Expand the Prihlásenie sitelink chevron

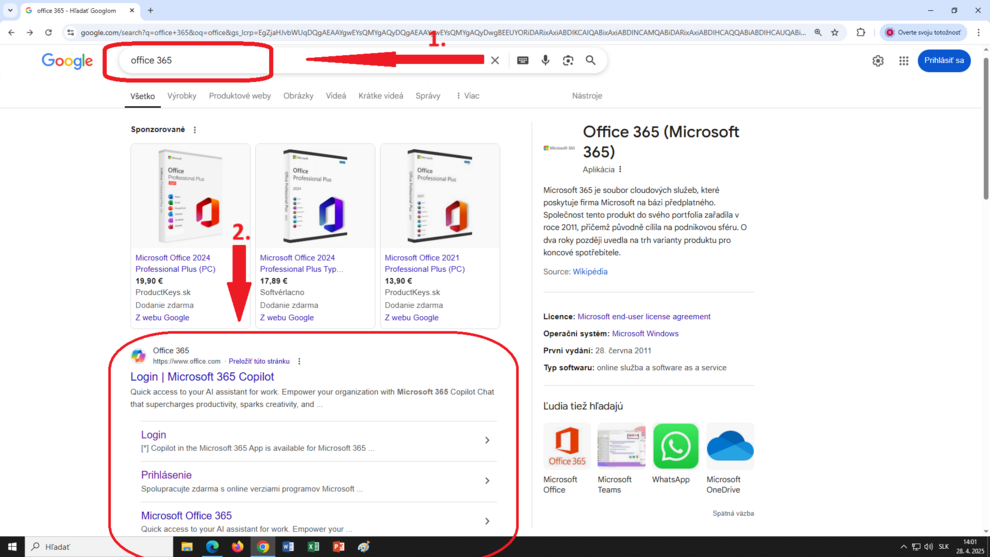click(x=487, y=481)
